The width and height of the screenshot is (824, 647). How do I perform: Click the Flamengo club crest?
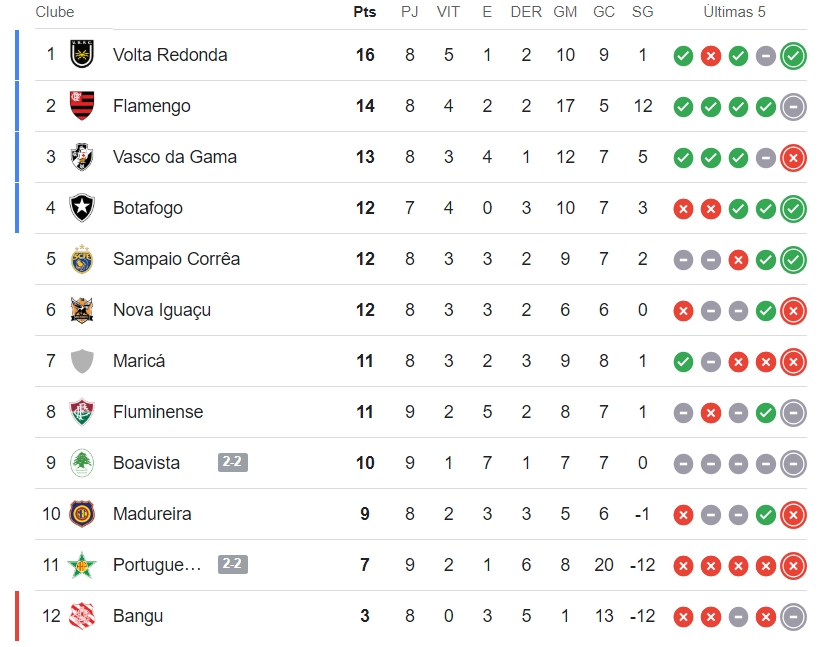coord(82,105)
